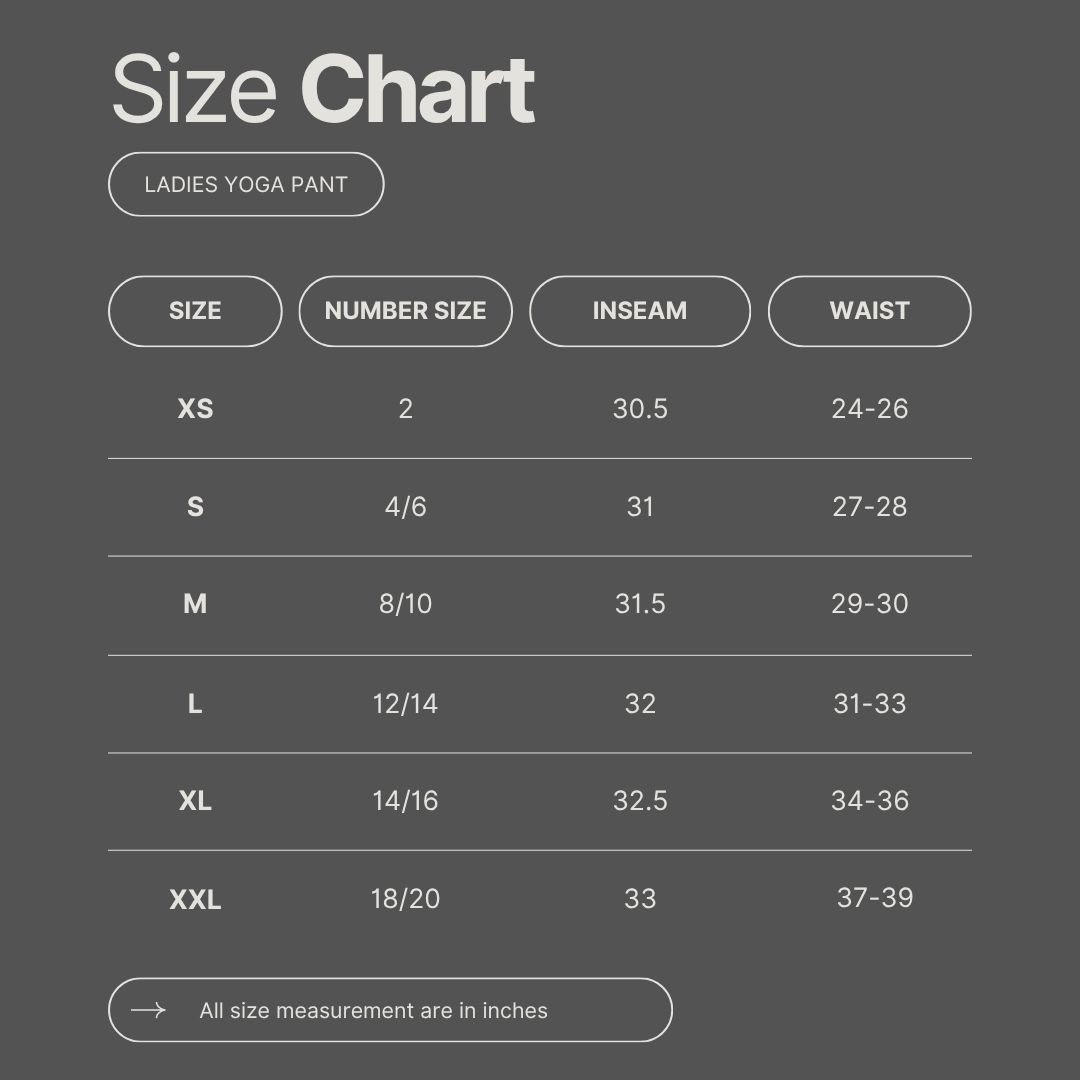Choose the M size row label

pos(195,604)
